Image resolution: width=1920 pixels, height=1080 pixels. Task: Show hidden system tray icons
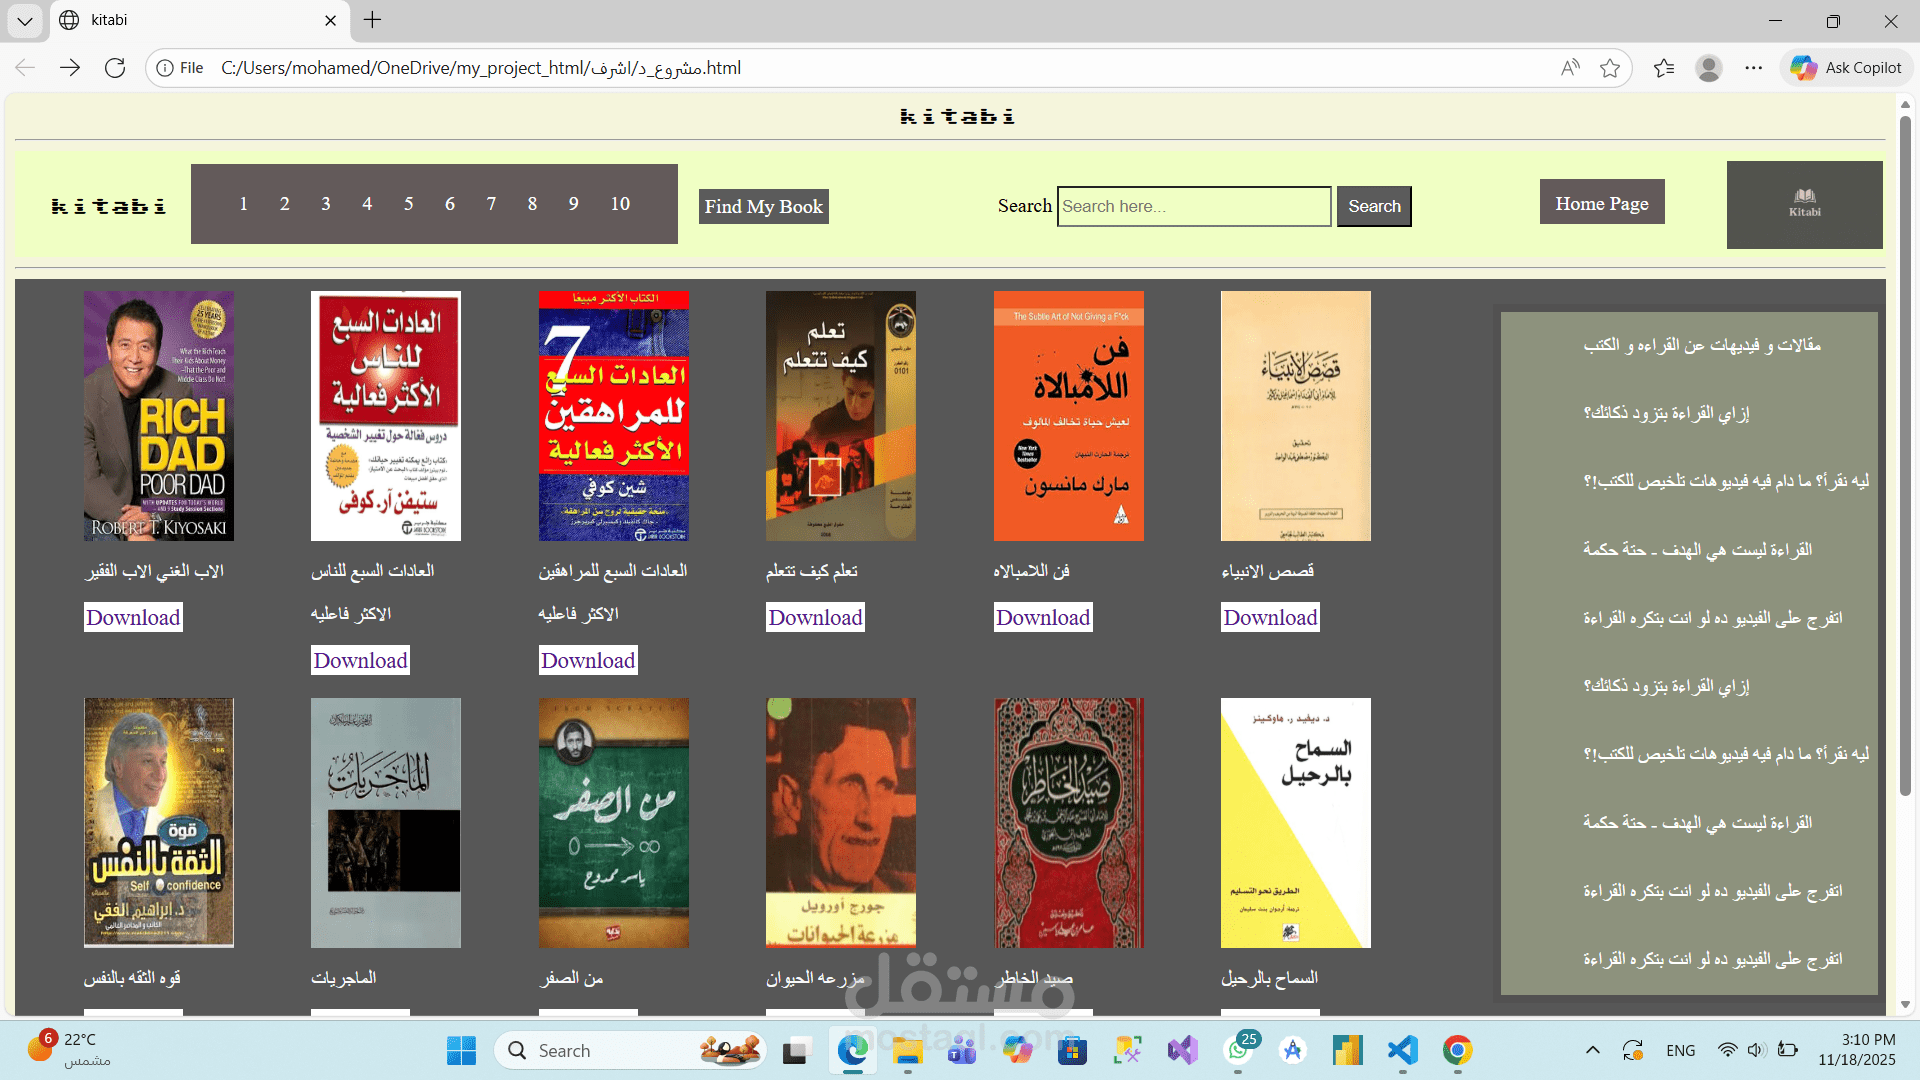tap(1593, 1050)
